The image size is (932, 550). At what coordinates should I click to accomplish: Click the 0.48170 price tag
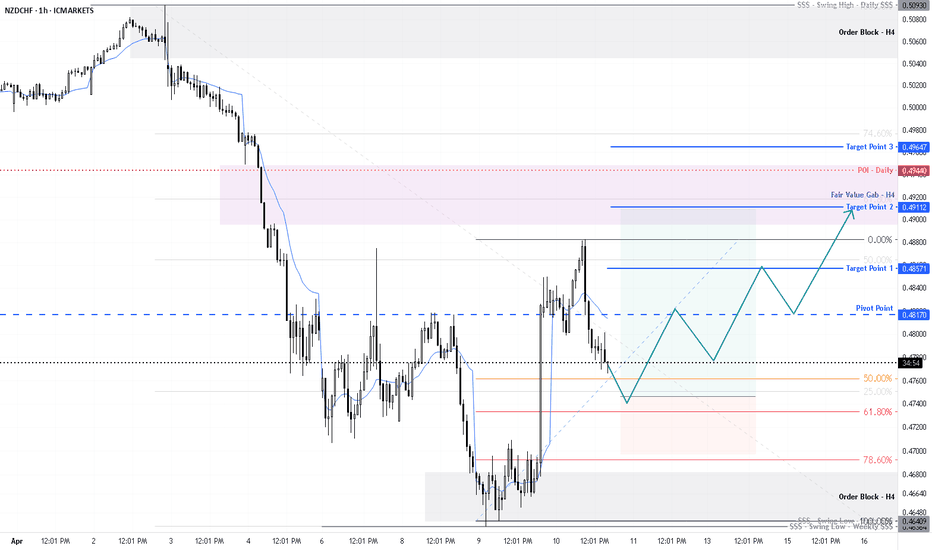click(x=914, y=315)
